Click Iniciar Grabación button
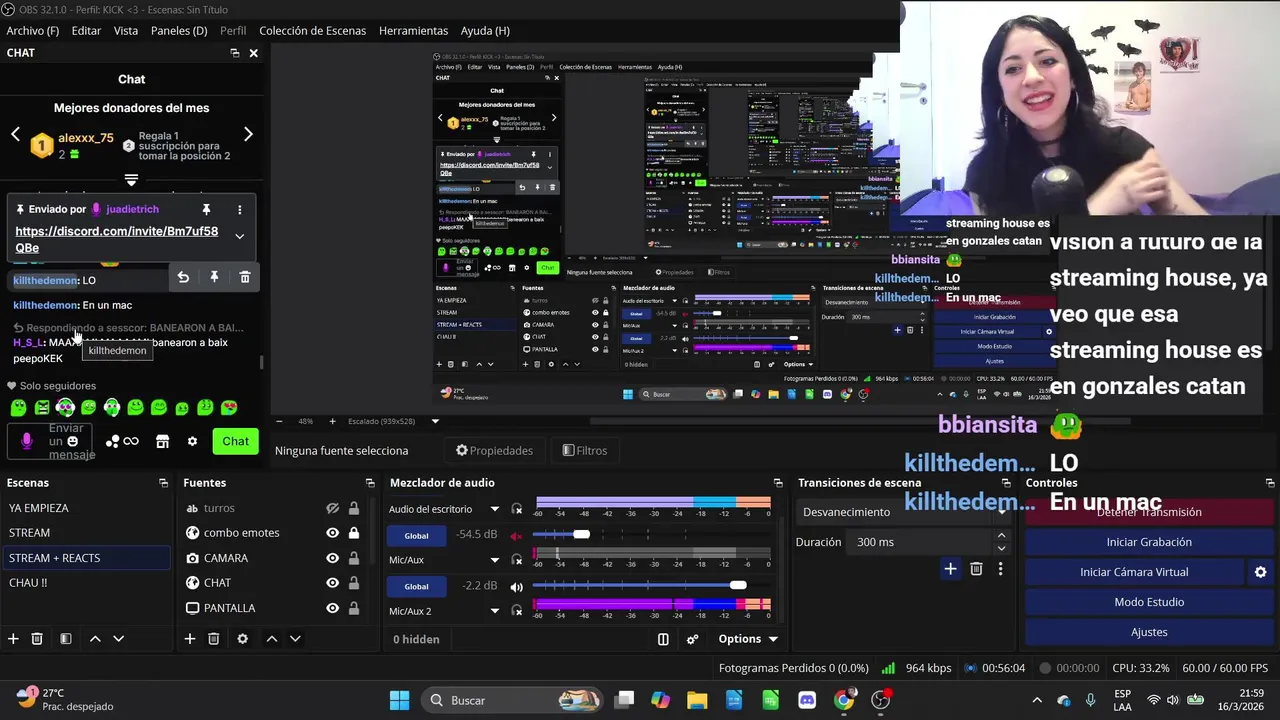The image size is (1280, 720). (1149, 542)
